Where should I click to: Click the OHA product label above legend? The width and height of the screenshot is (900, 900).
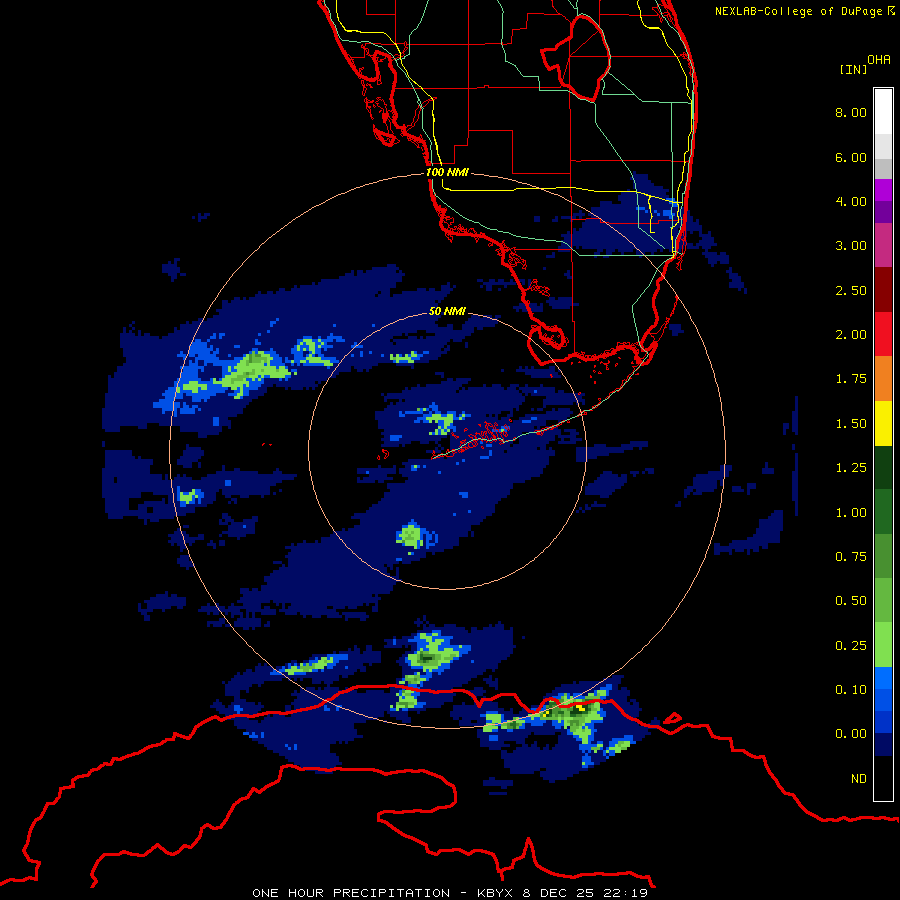pos(879,60)
